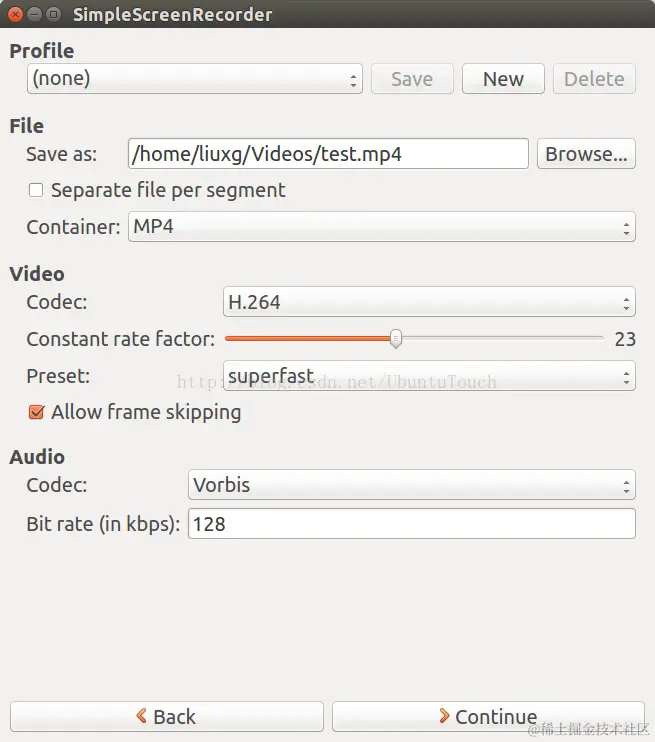Screen dimensions: 655x742
Task: Maximize the SimpleScreenRecorder window
Action: pos(54,14)
